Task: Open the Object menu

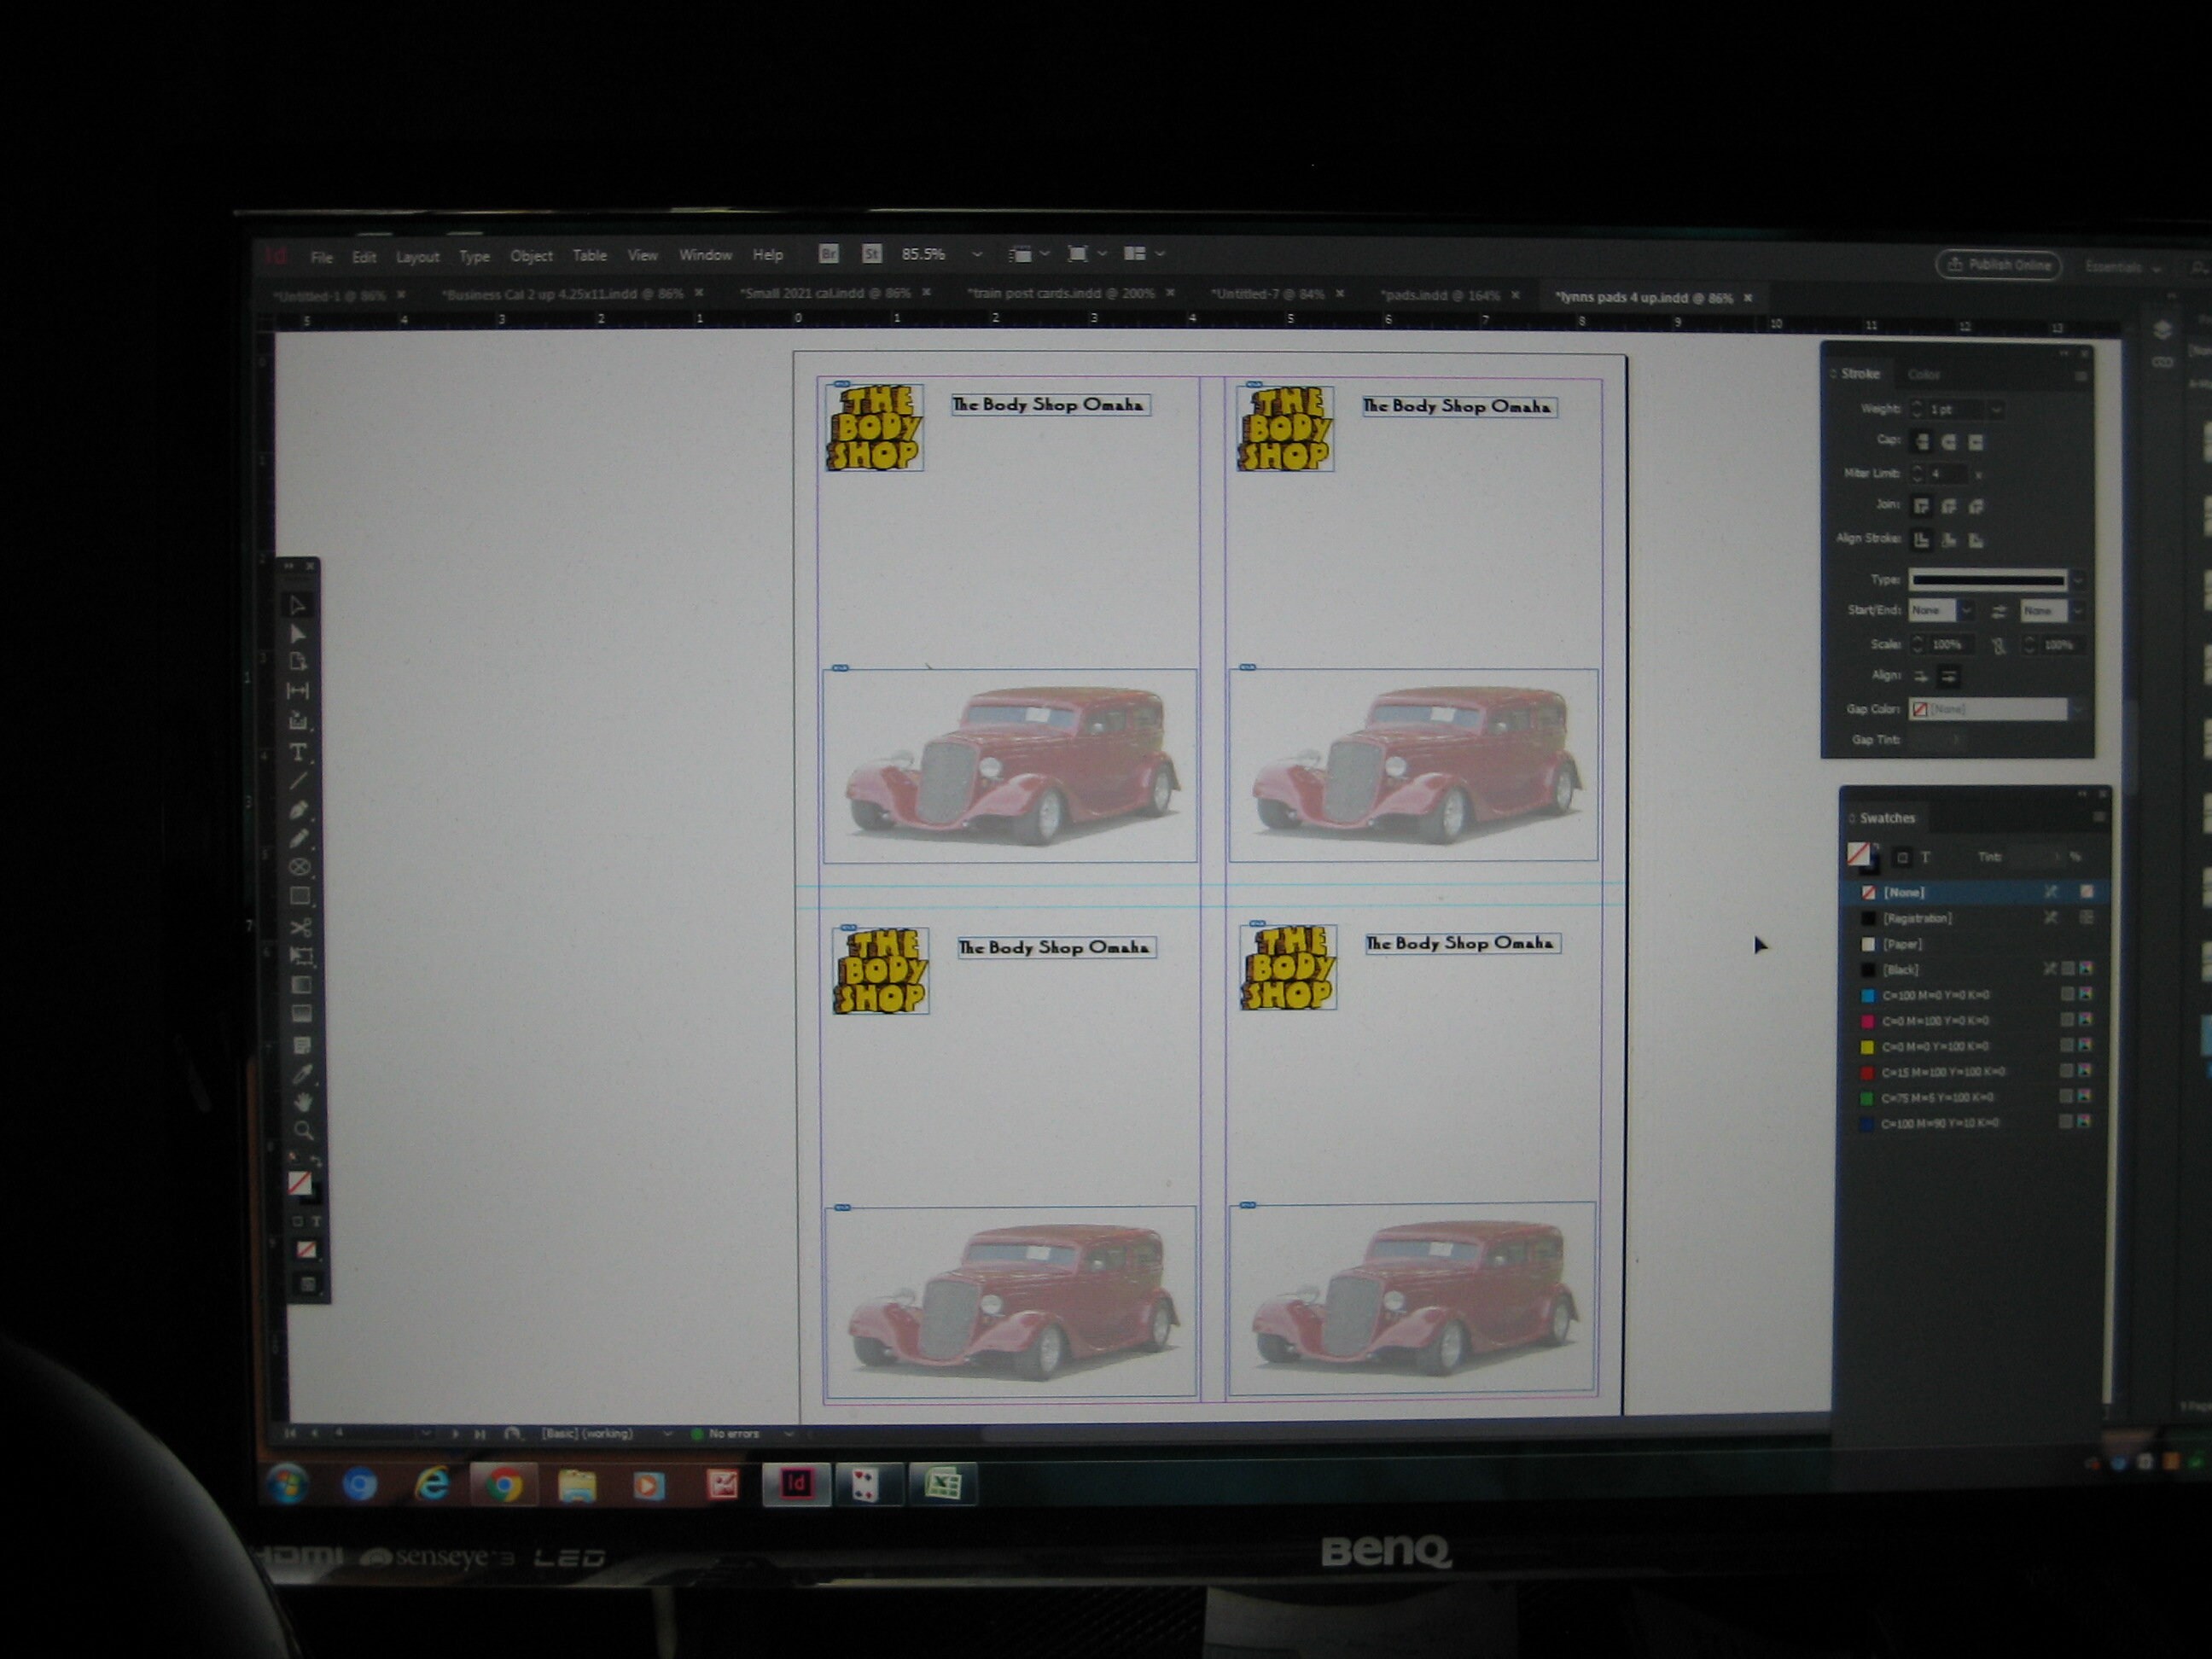Action: tap(531, 256)
